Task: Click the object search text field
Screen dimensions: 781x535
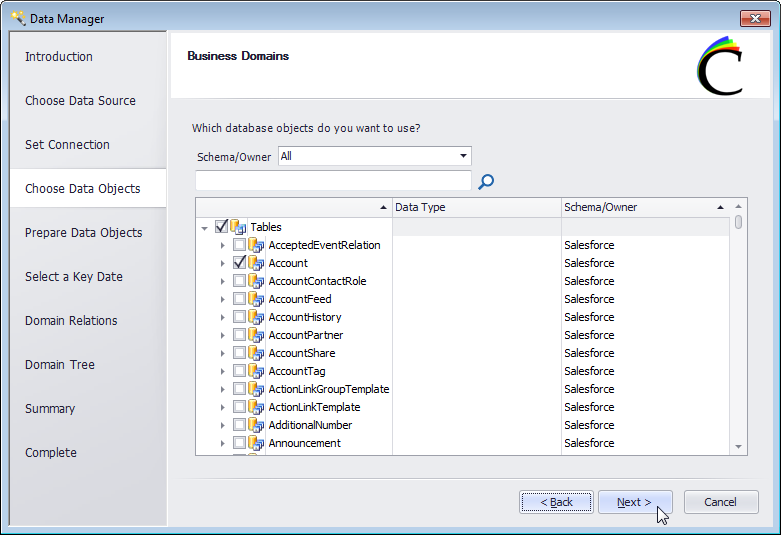Action: (333, 181)
